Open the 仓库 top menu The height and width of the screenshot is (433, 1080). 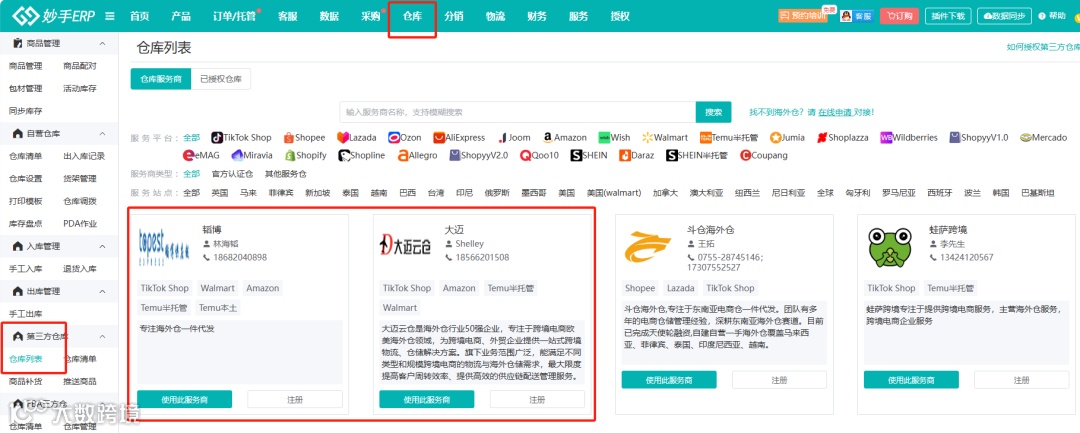pos(412,17)
